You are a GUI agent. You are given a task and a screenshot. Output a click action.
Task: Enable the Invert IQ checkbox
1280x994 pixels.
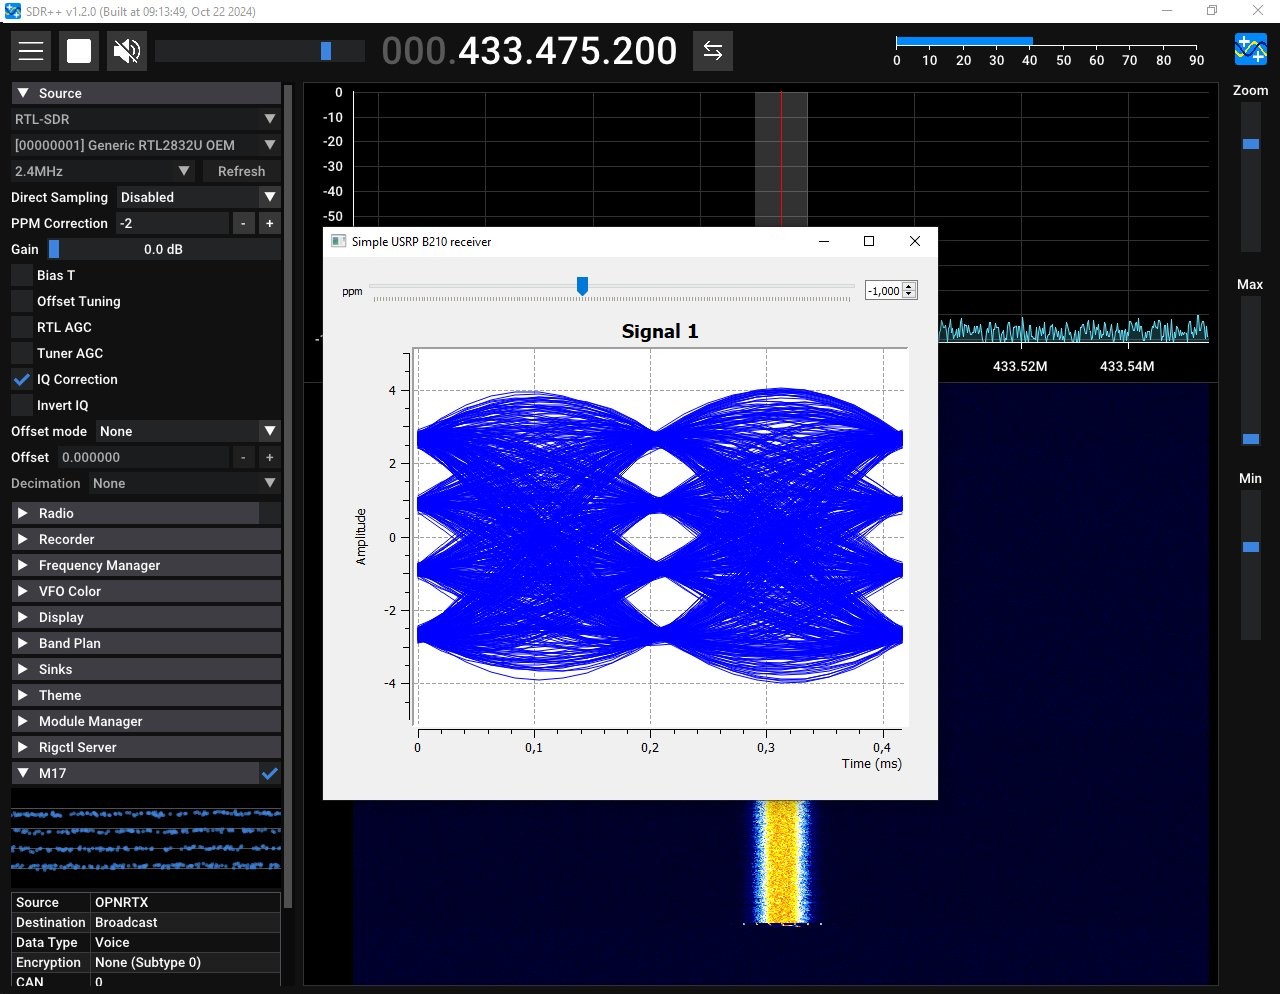(x=22, y=405)
